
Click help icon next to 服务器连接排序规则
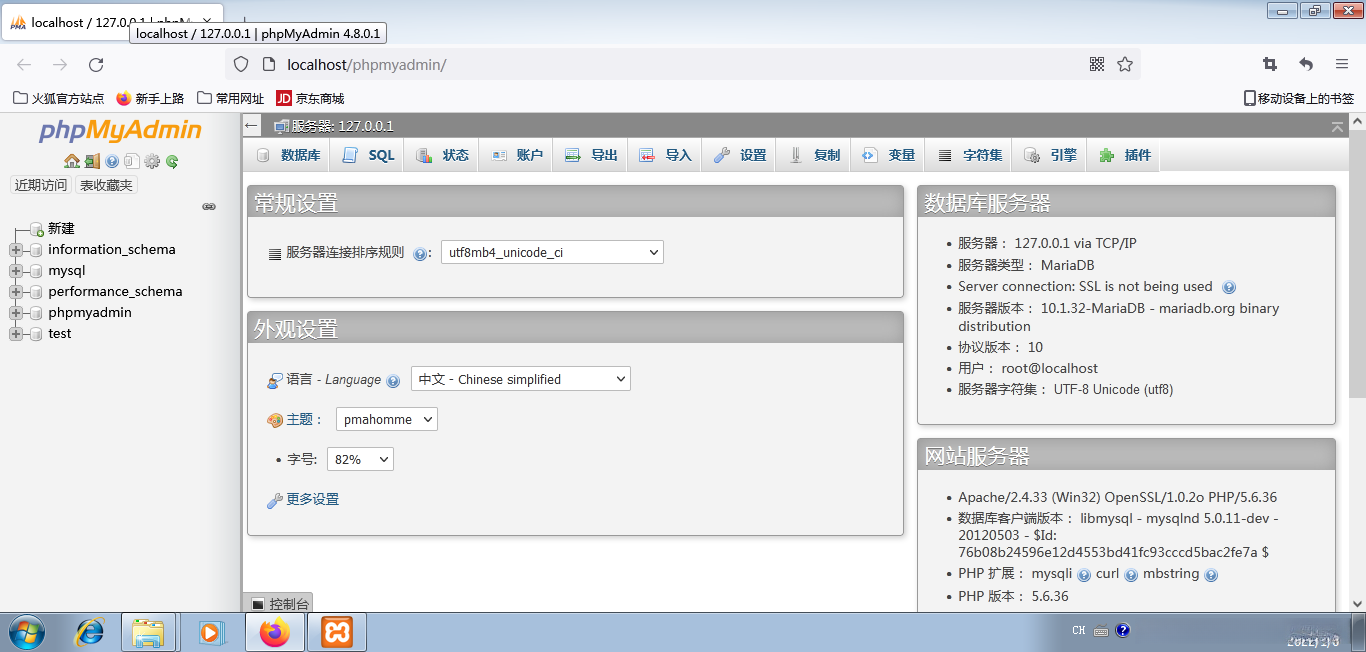coord(420,254)
